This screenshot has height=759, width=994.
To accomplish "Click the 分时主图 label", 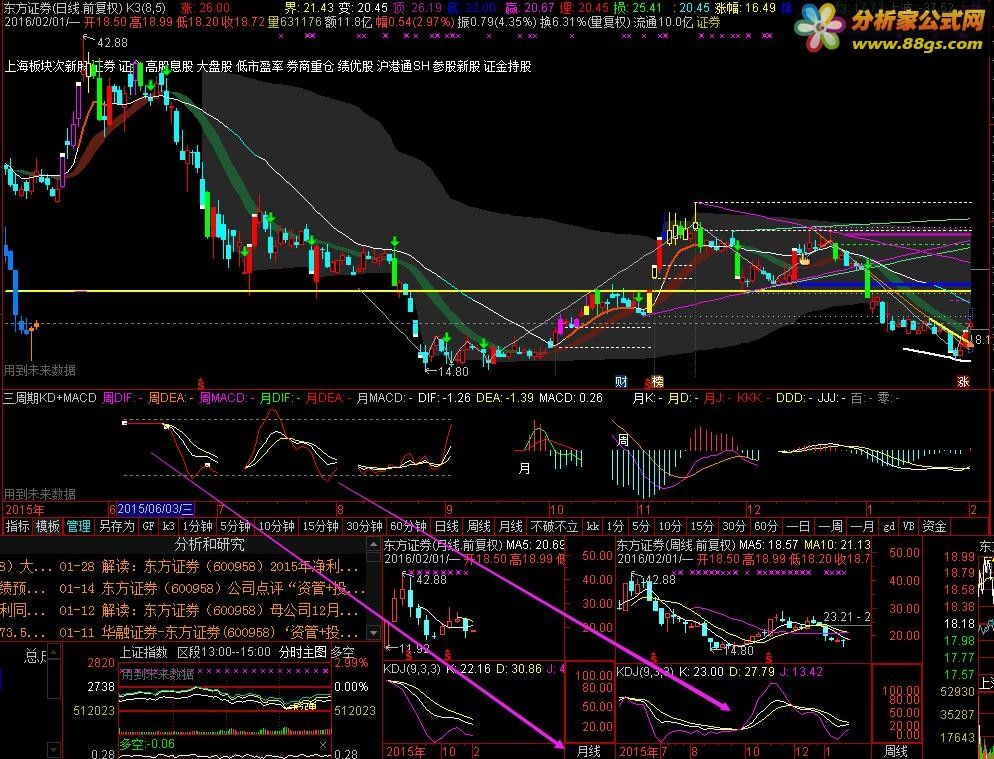I will (302, 652).
